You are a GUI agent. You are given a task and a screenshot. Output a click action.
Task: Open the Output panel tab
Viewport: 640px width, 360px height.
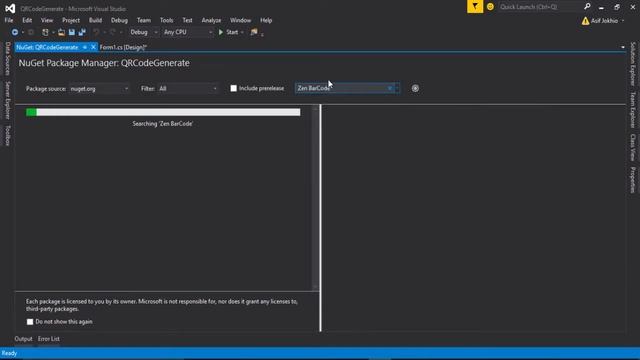[23, 339]
